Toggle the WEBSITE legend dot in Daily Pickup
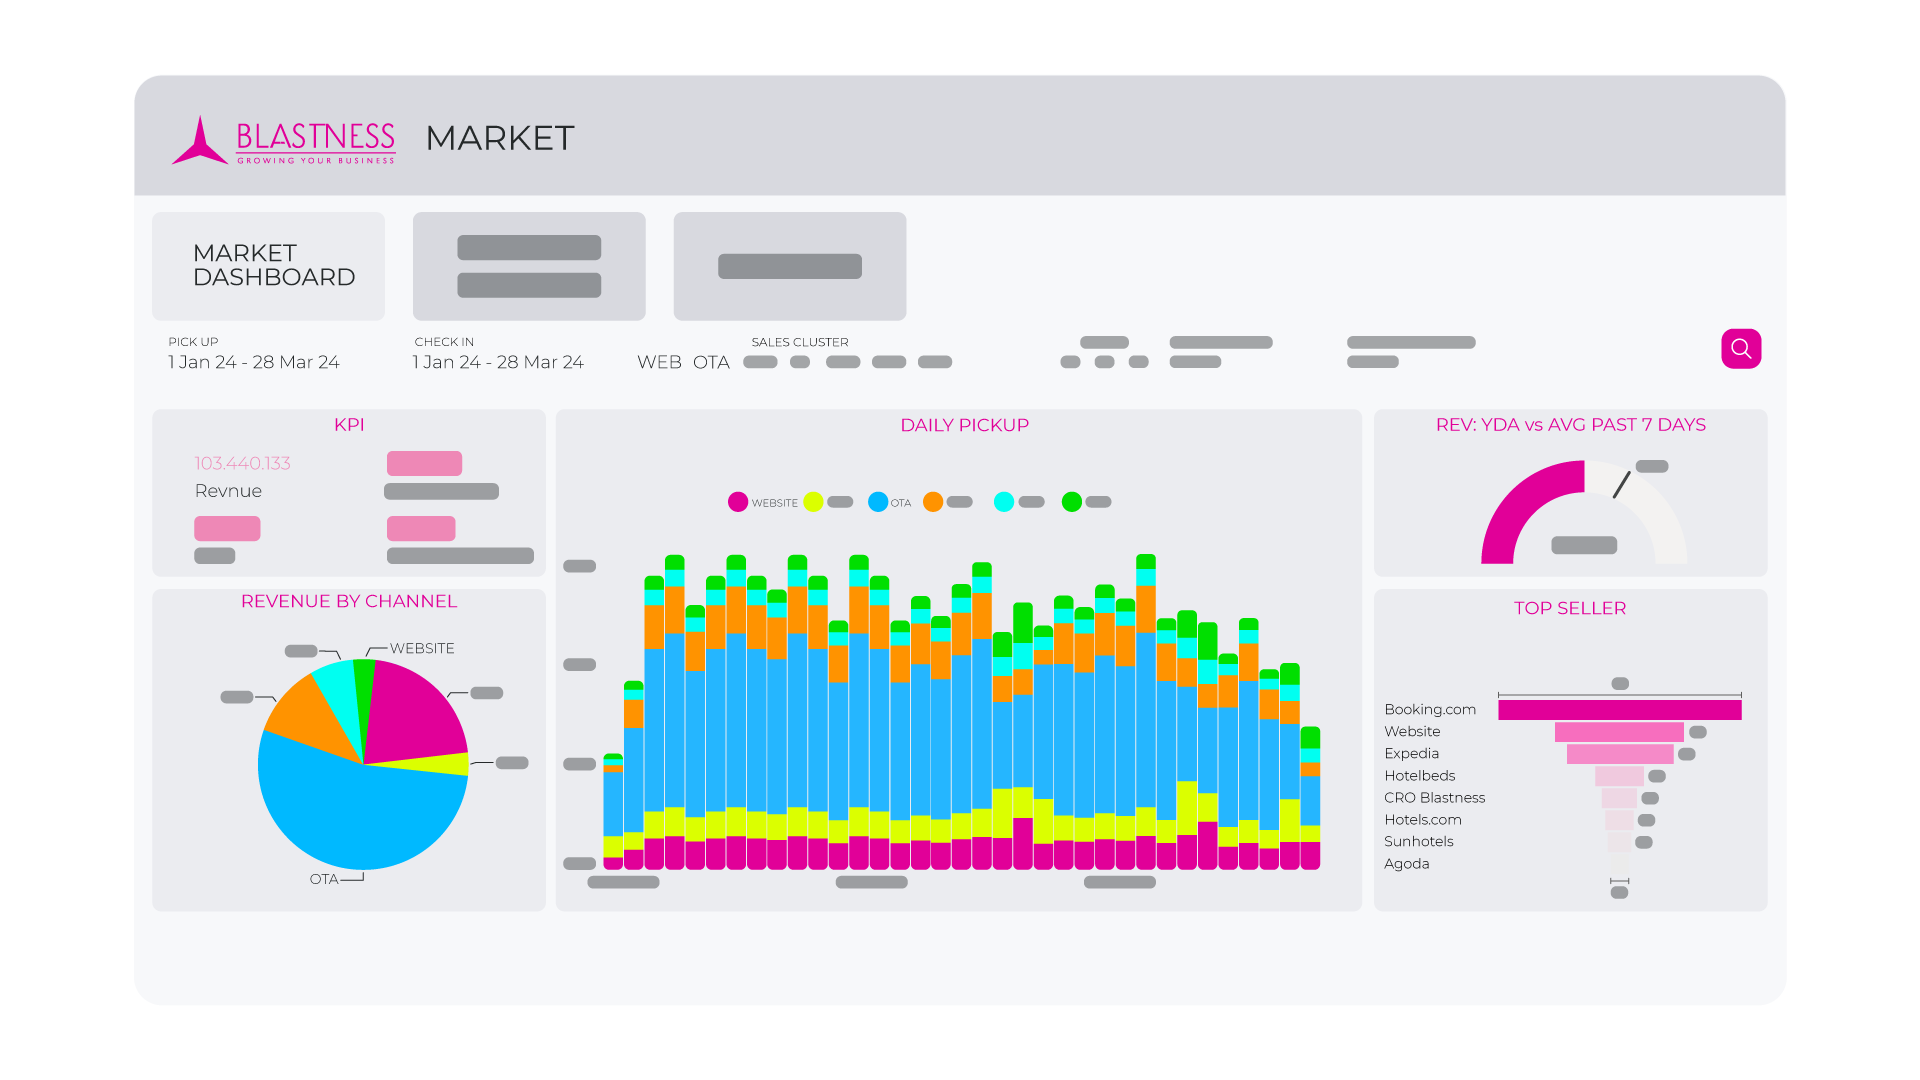Viewport: 1920px width, 1080px height. coord(738,502)
